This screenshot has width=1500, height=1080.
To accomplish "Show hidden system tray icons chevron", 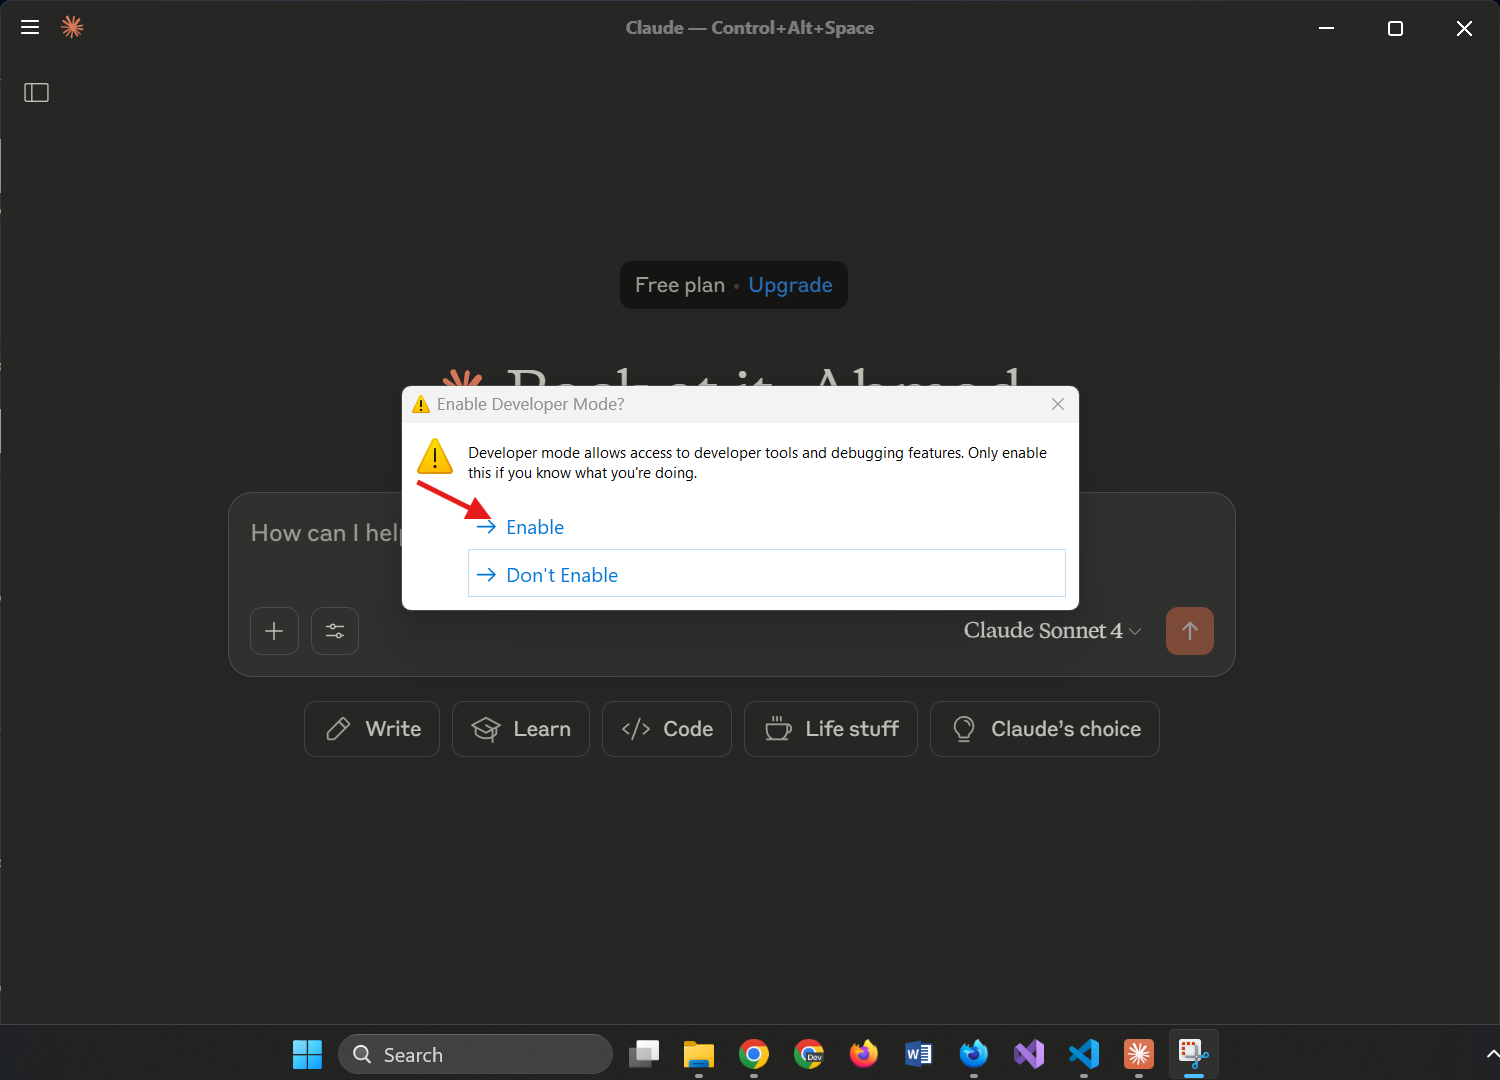I will 1491,1054.
